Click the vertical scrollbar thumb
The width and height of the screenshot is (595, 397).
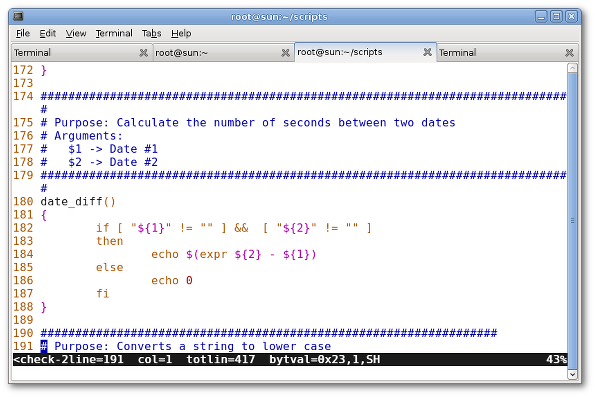click(572, 220)
